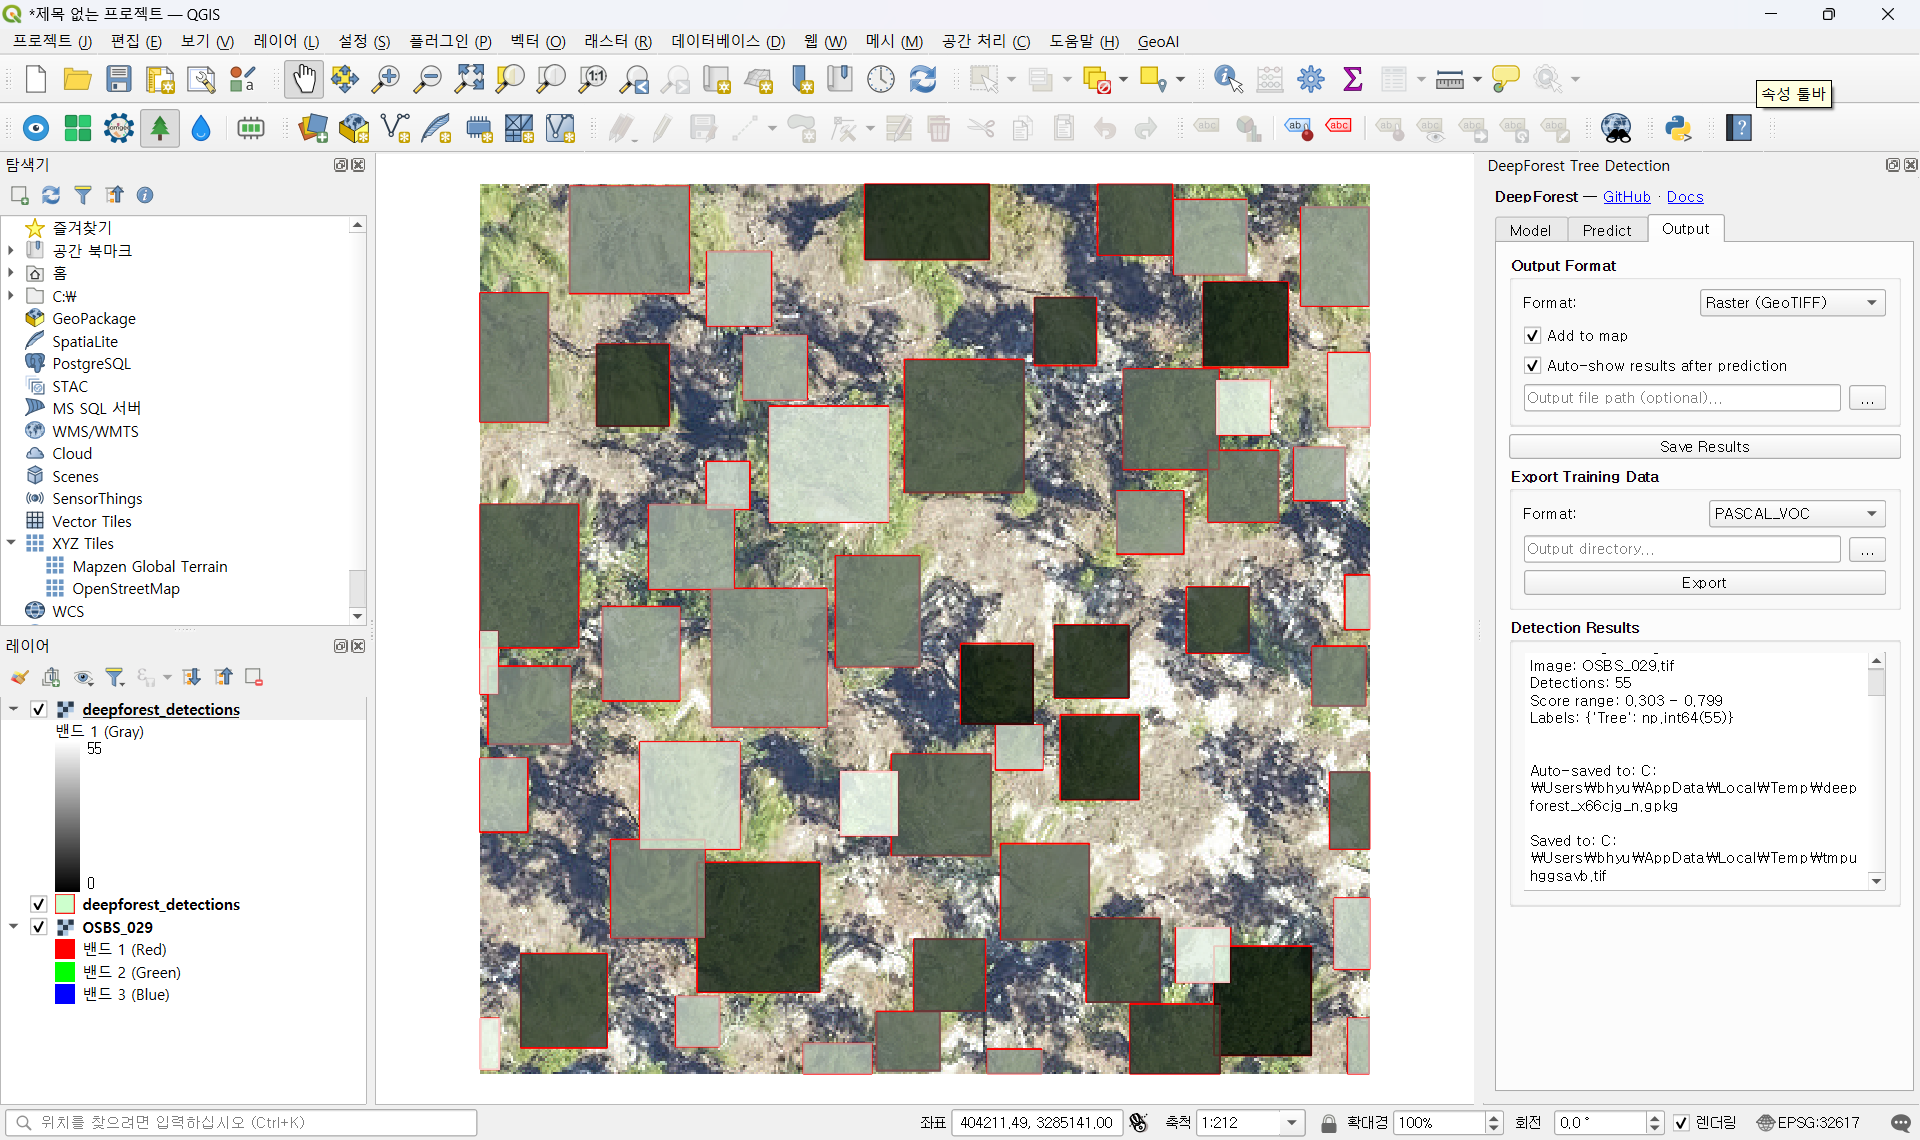The height and width of the screenshot is (1140, 1920).
Task: Toggle Auto-show results after prediction
Action: [x=1532, y=366]
